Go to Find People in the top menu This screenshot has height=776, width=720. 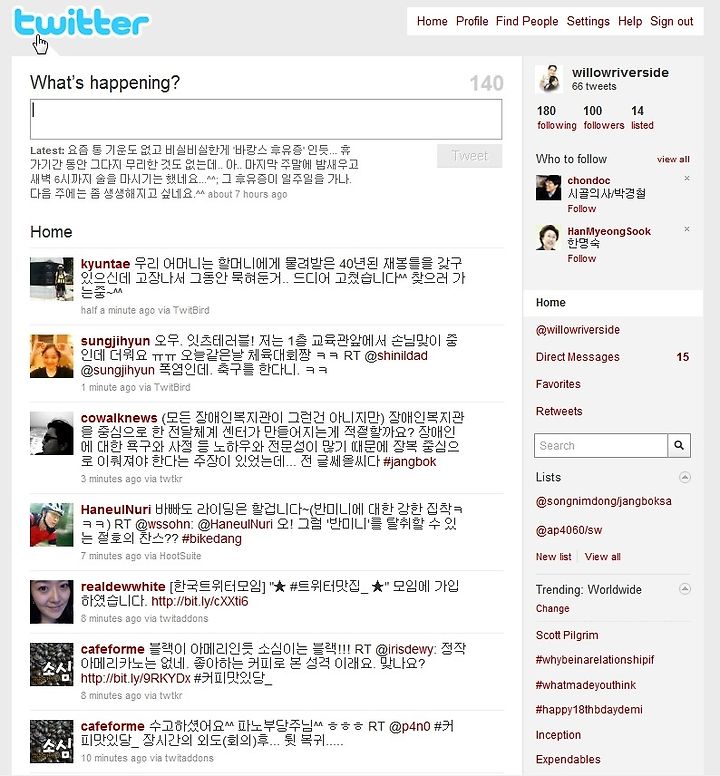[x=527, y=21]
